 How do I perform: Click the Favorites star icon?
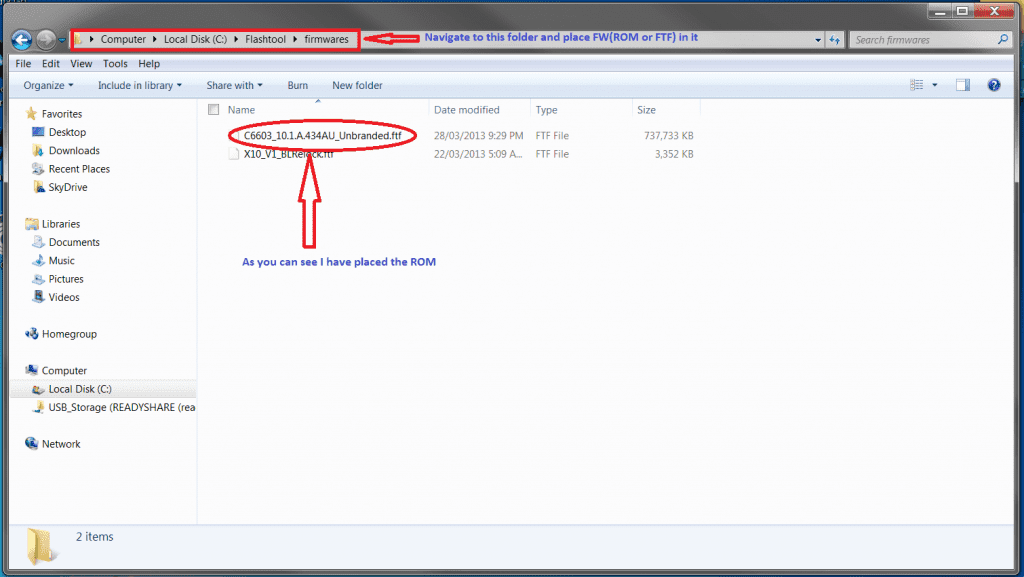pos(31,114)
